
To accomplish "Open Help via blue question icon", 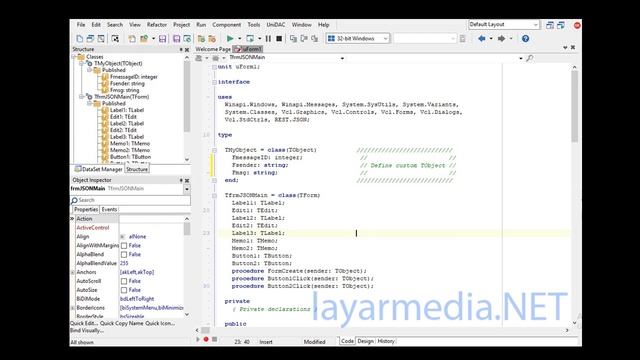I will click(525, 38).
